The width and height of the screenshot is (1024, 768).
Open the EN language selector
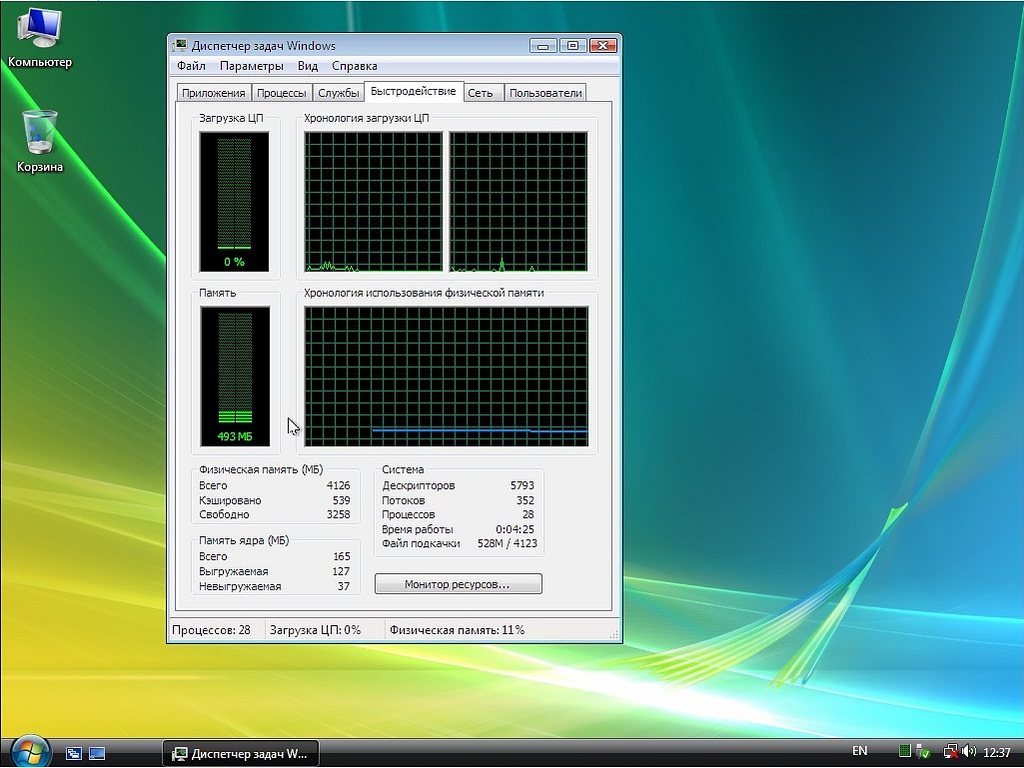(x=860, y=751)
